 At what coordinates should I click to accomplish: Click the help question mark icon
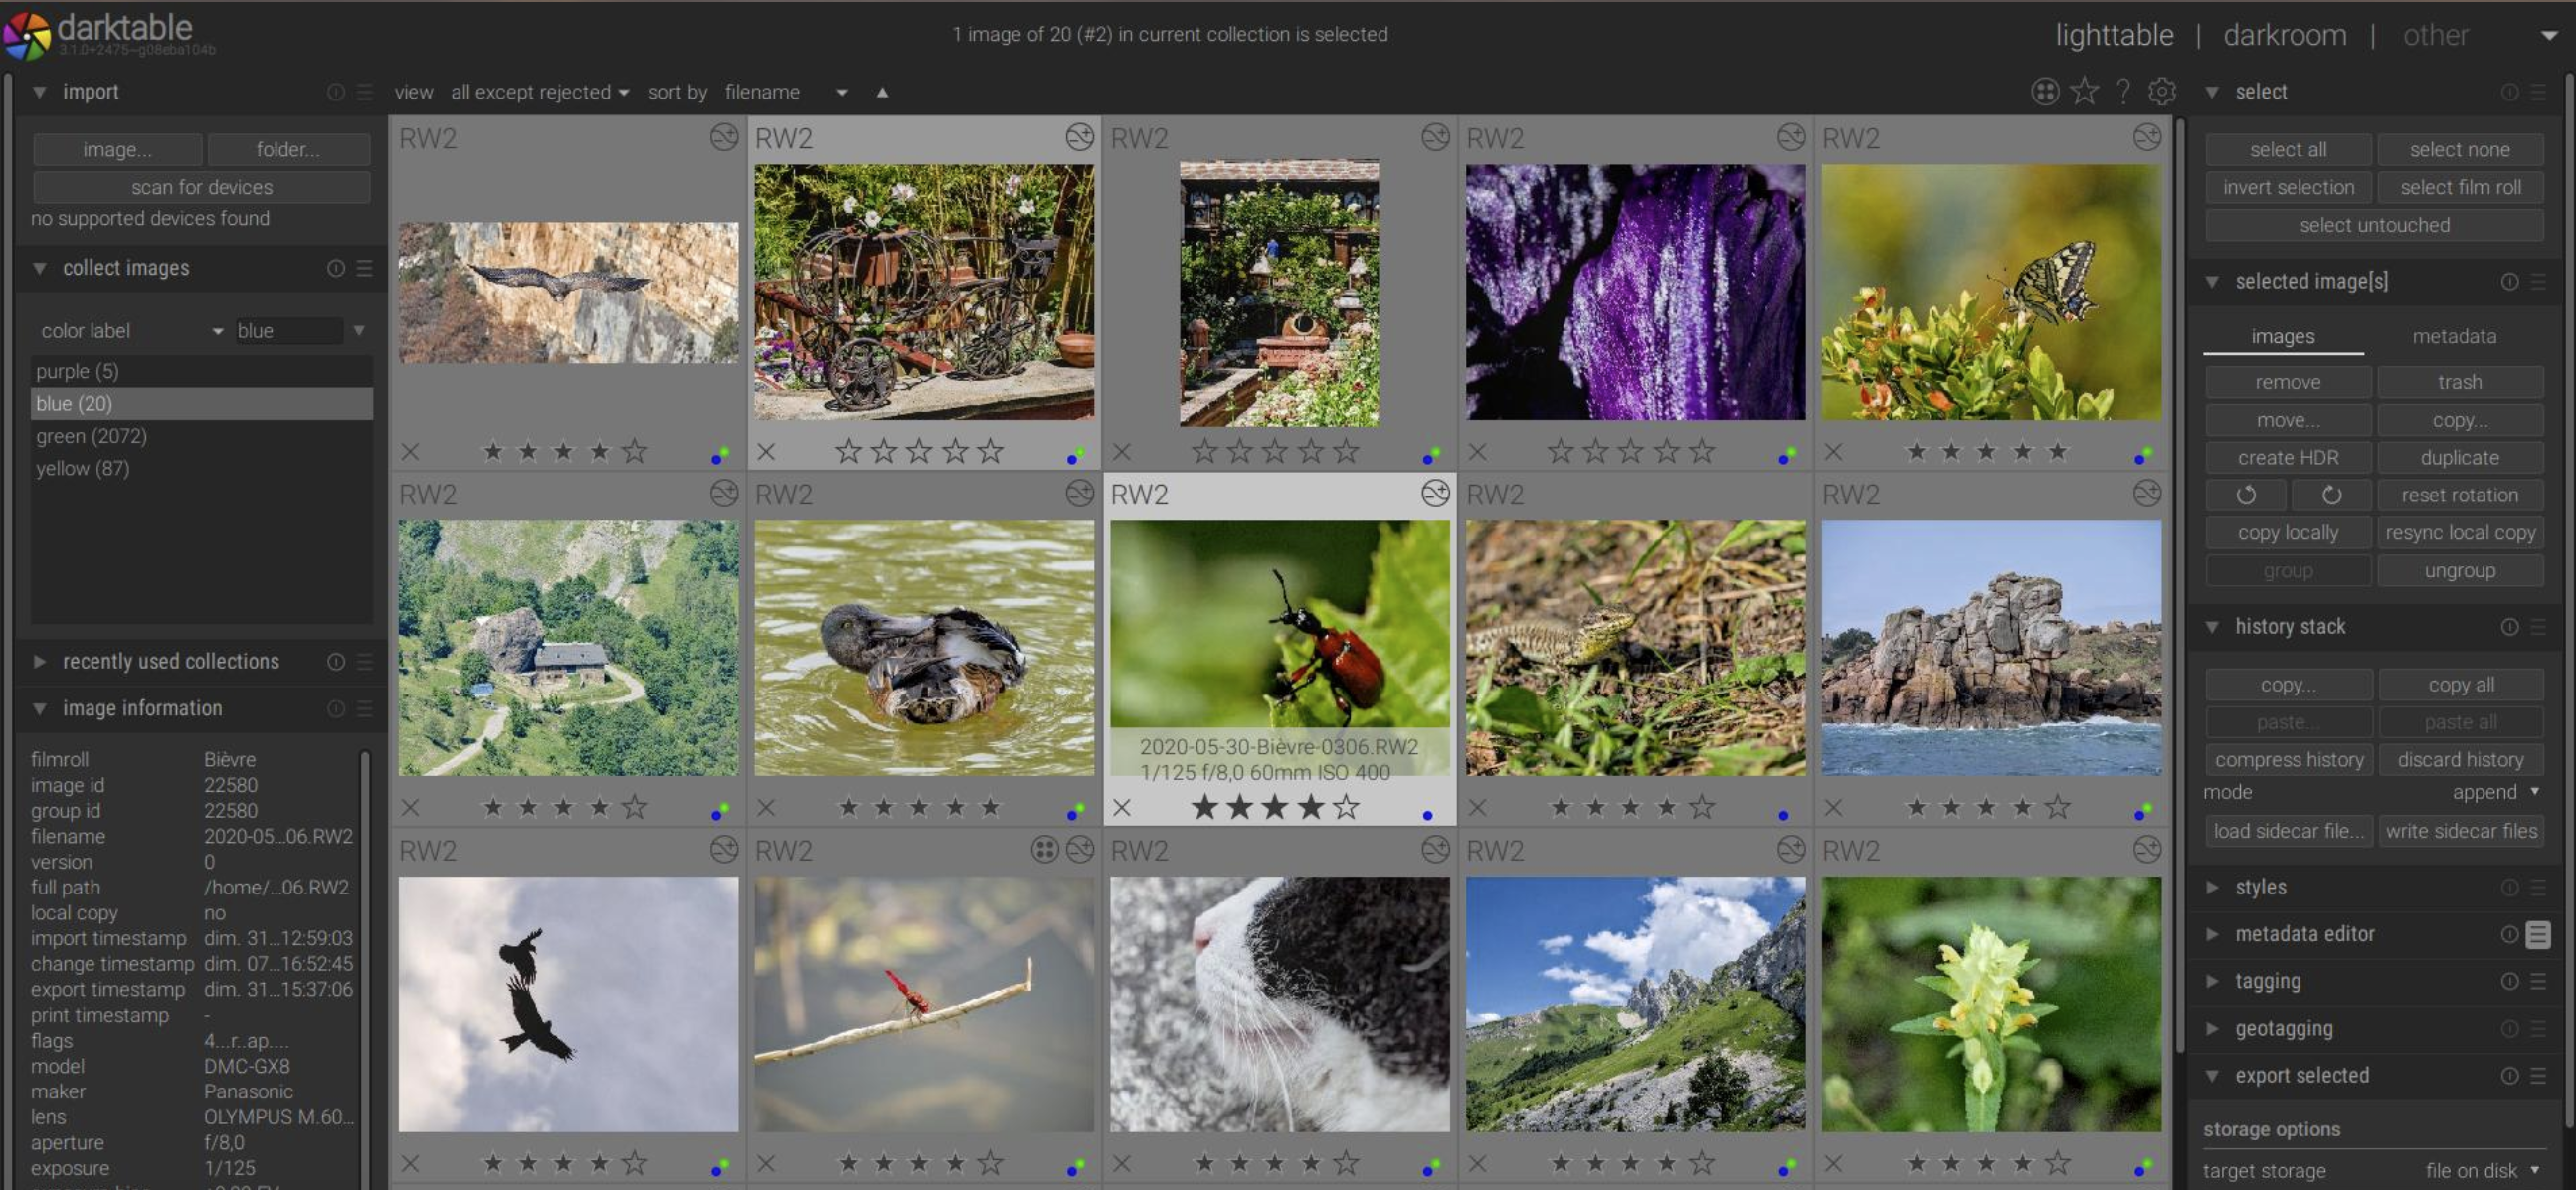tap(2123, 91)
